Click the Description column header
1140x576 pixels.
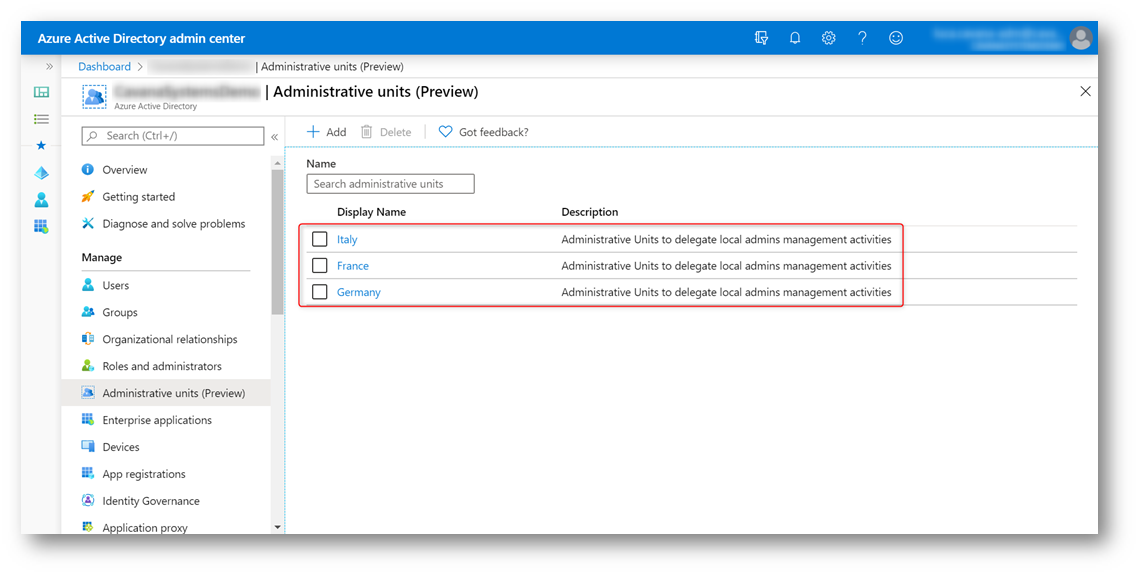tap(590, 212)
